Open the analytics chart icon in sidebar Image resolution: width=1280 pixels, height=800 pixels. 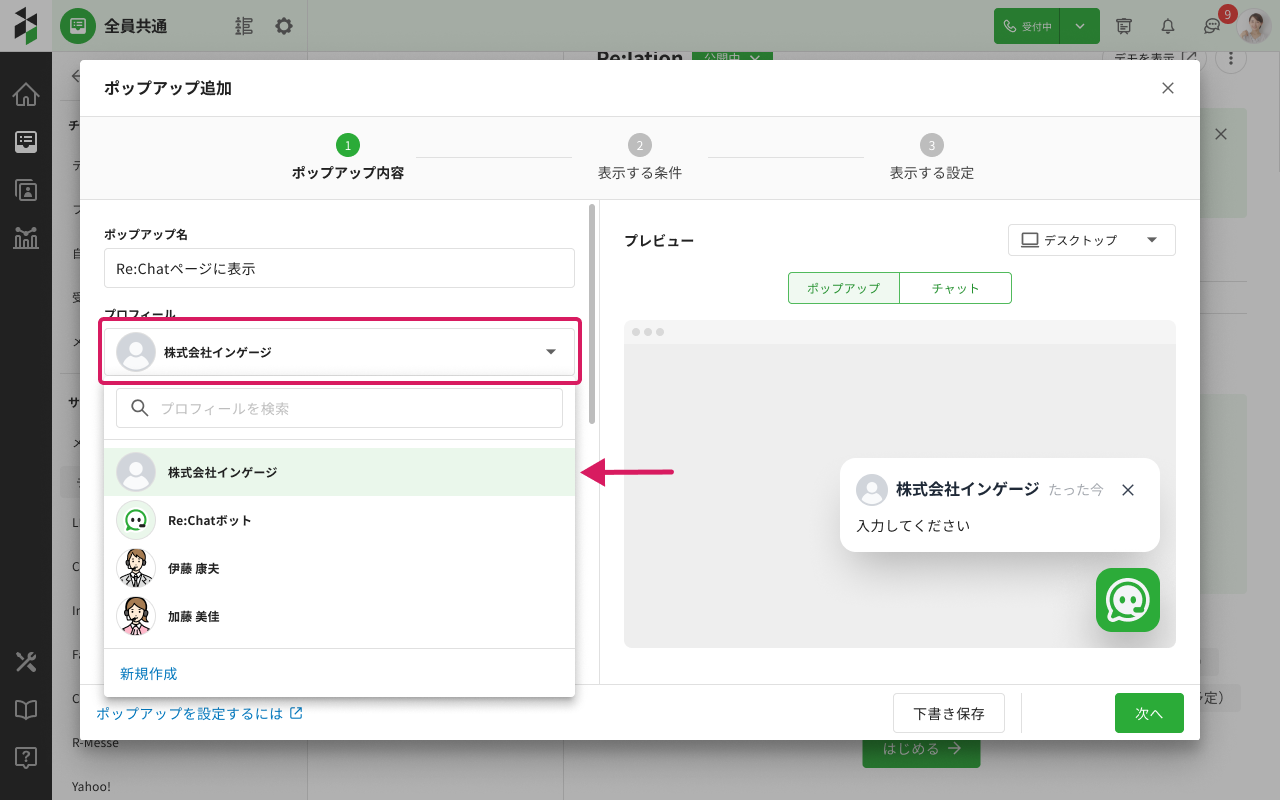coord(26,237)
